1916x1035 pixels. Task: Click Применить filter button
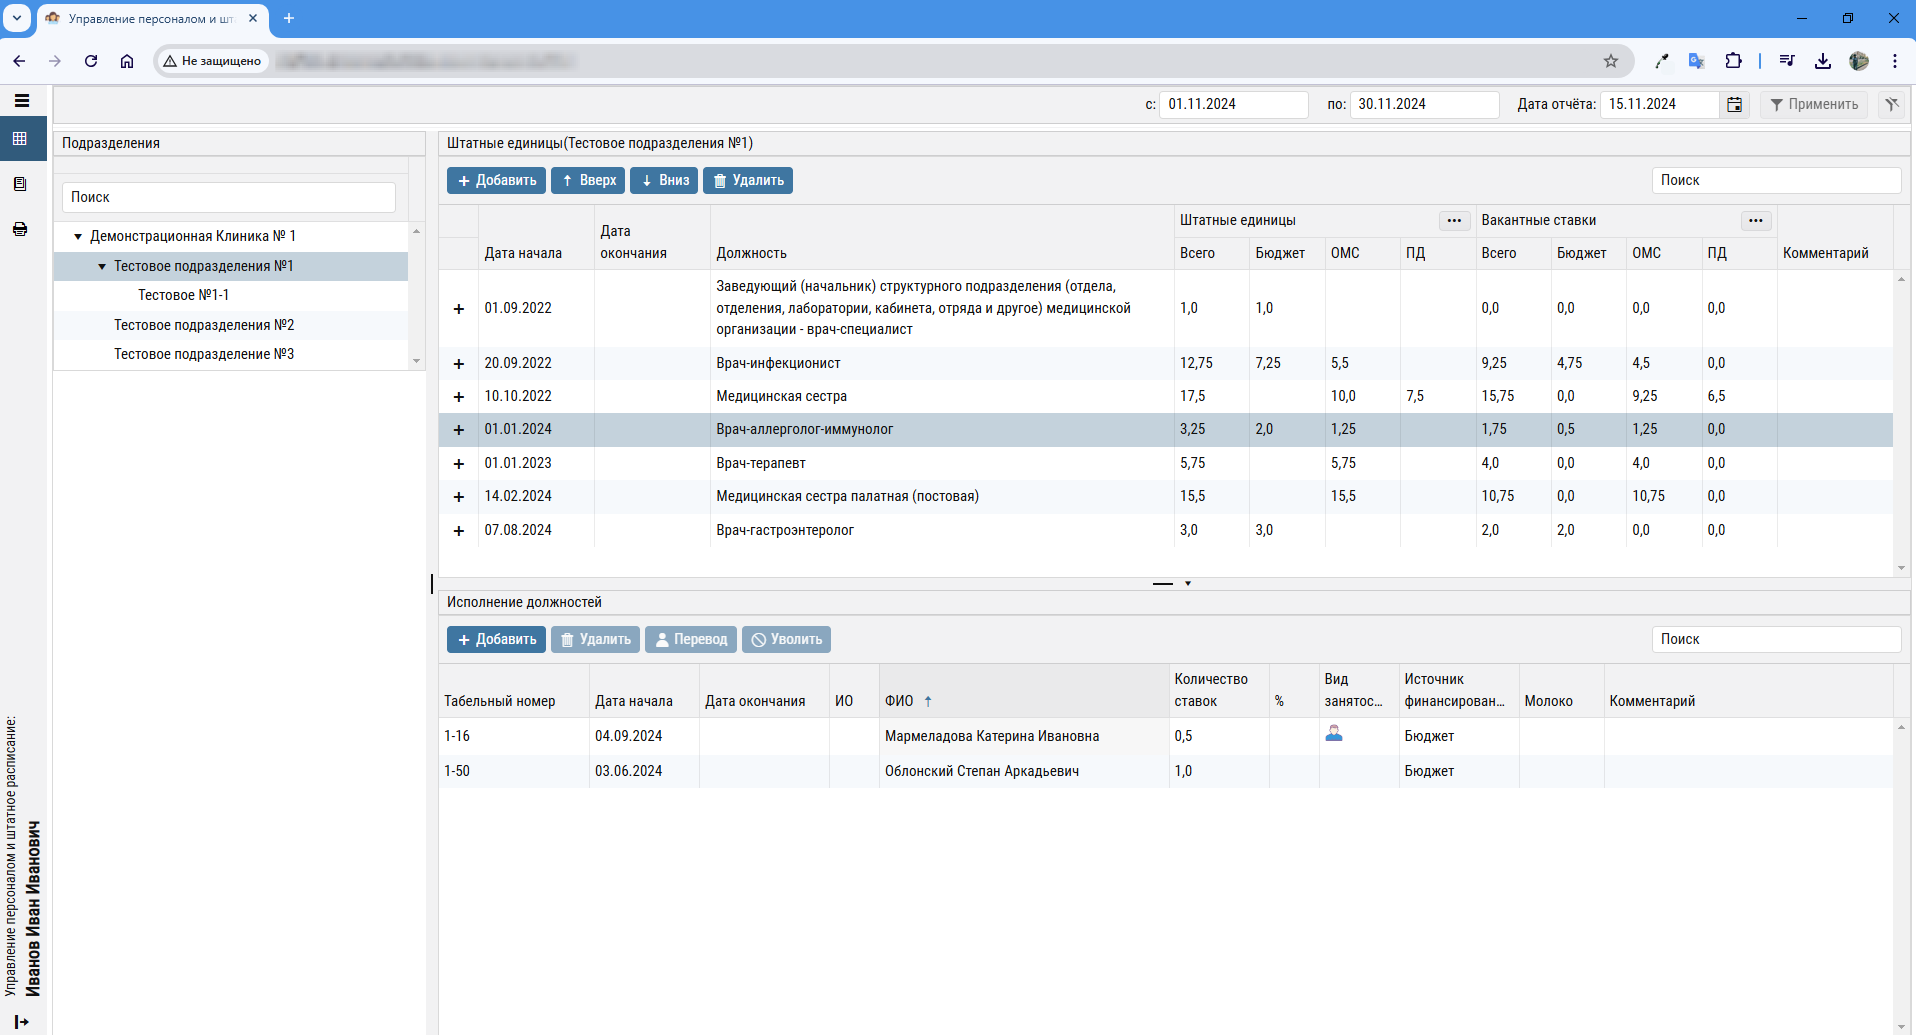coord(1814,104)
